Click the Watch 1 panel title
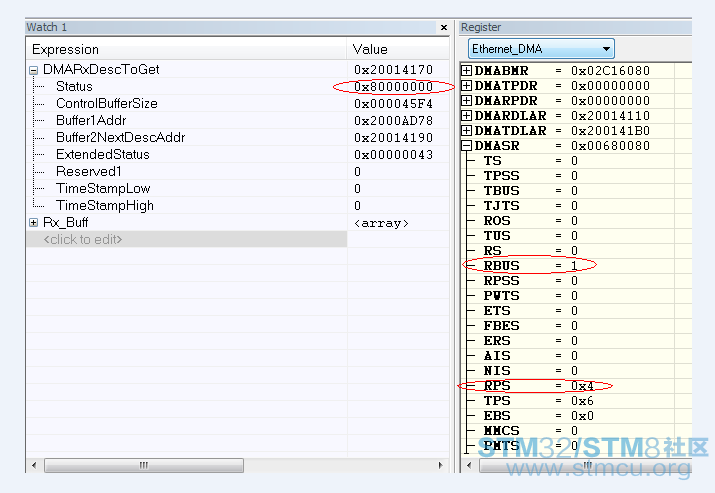The height and width of the screenshot is (493, 715). pos(47,27)
